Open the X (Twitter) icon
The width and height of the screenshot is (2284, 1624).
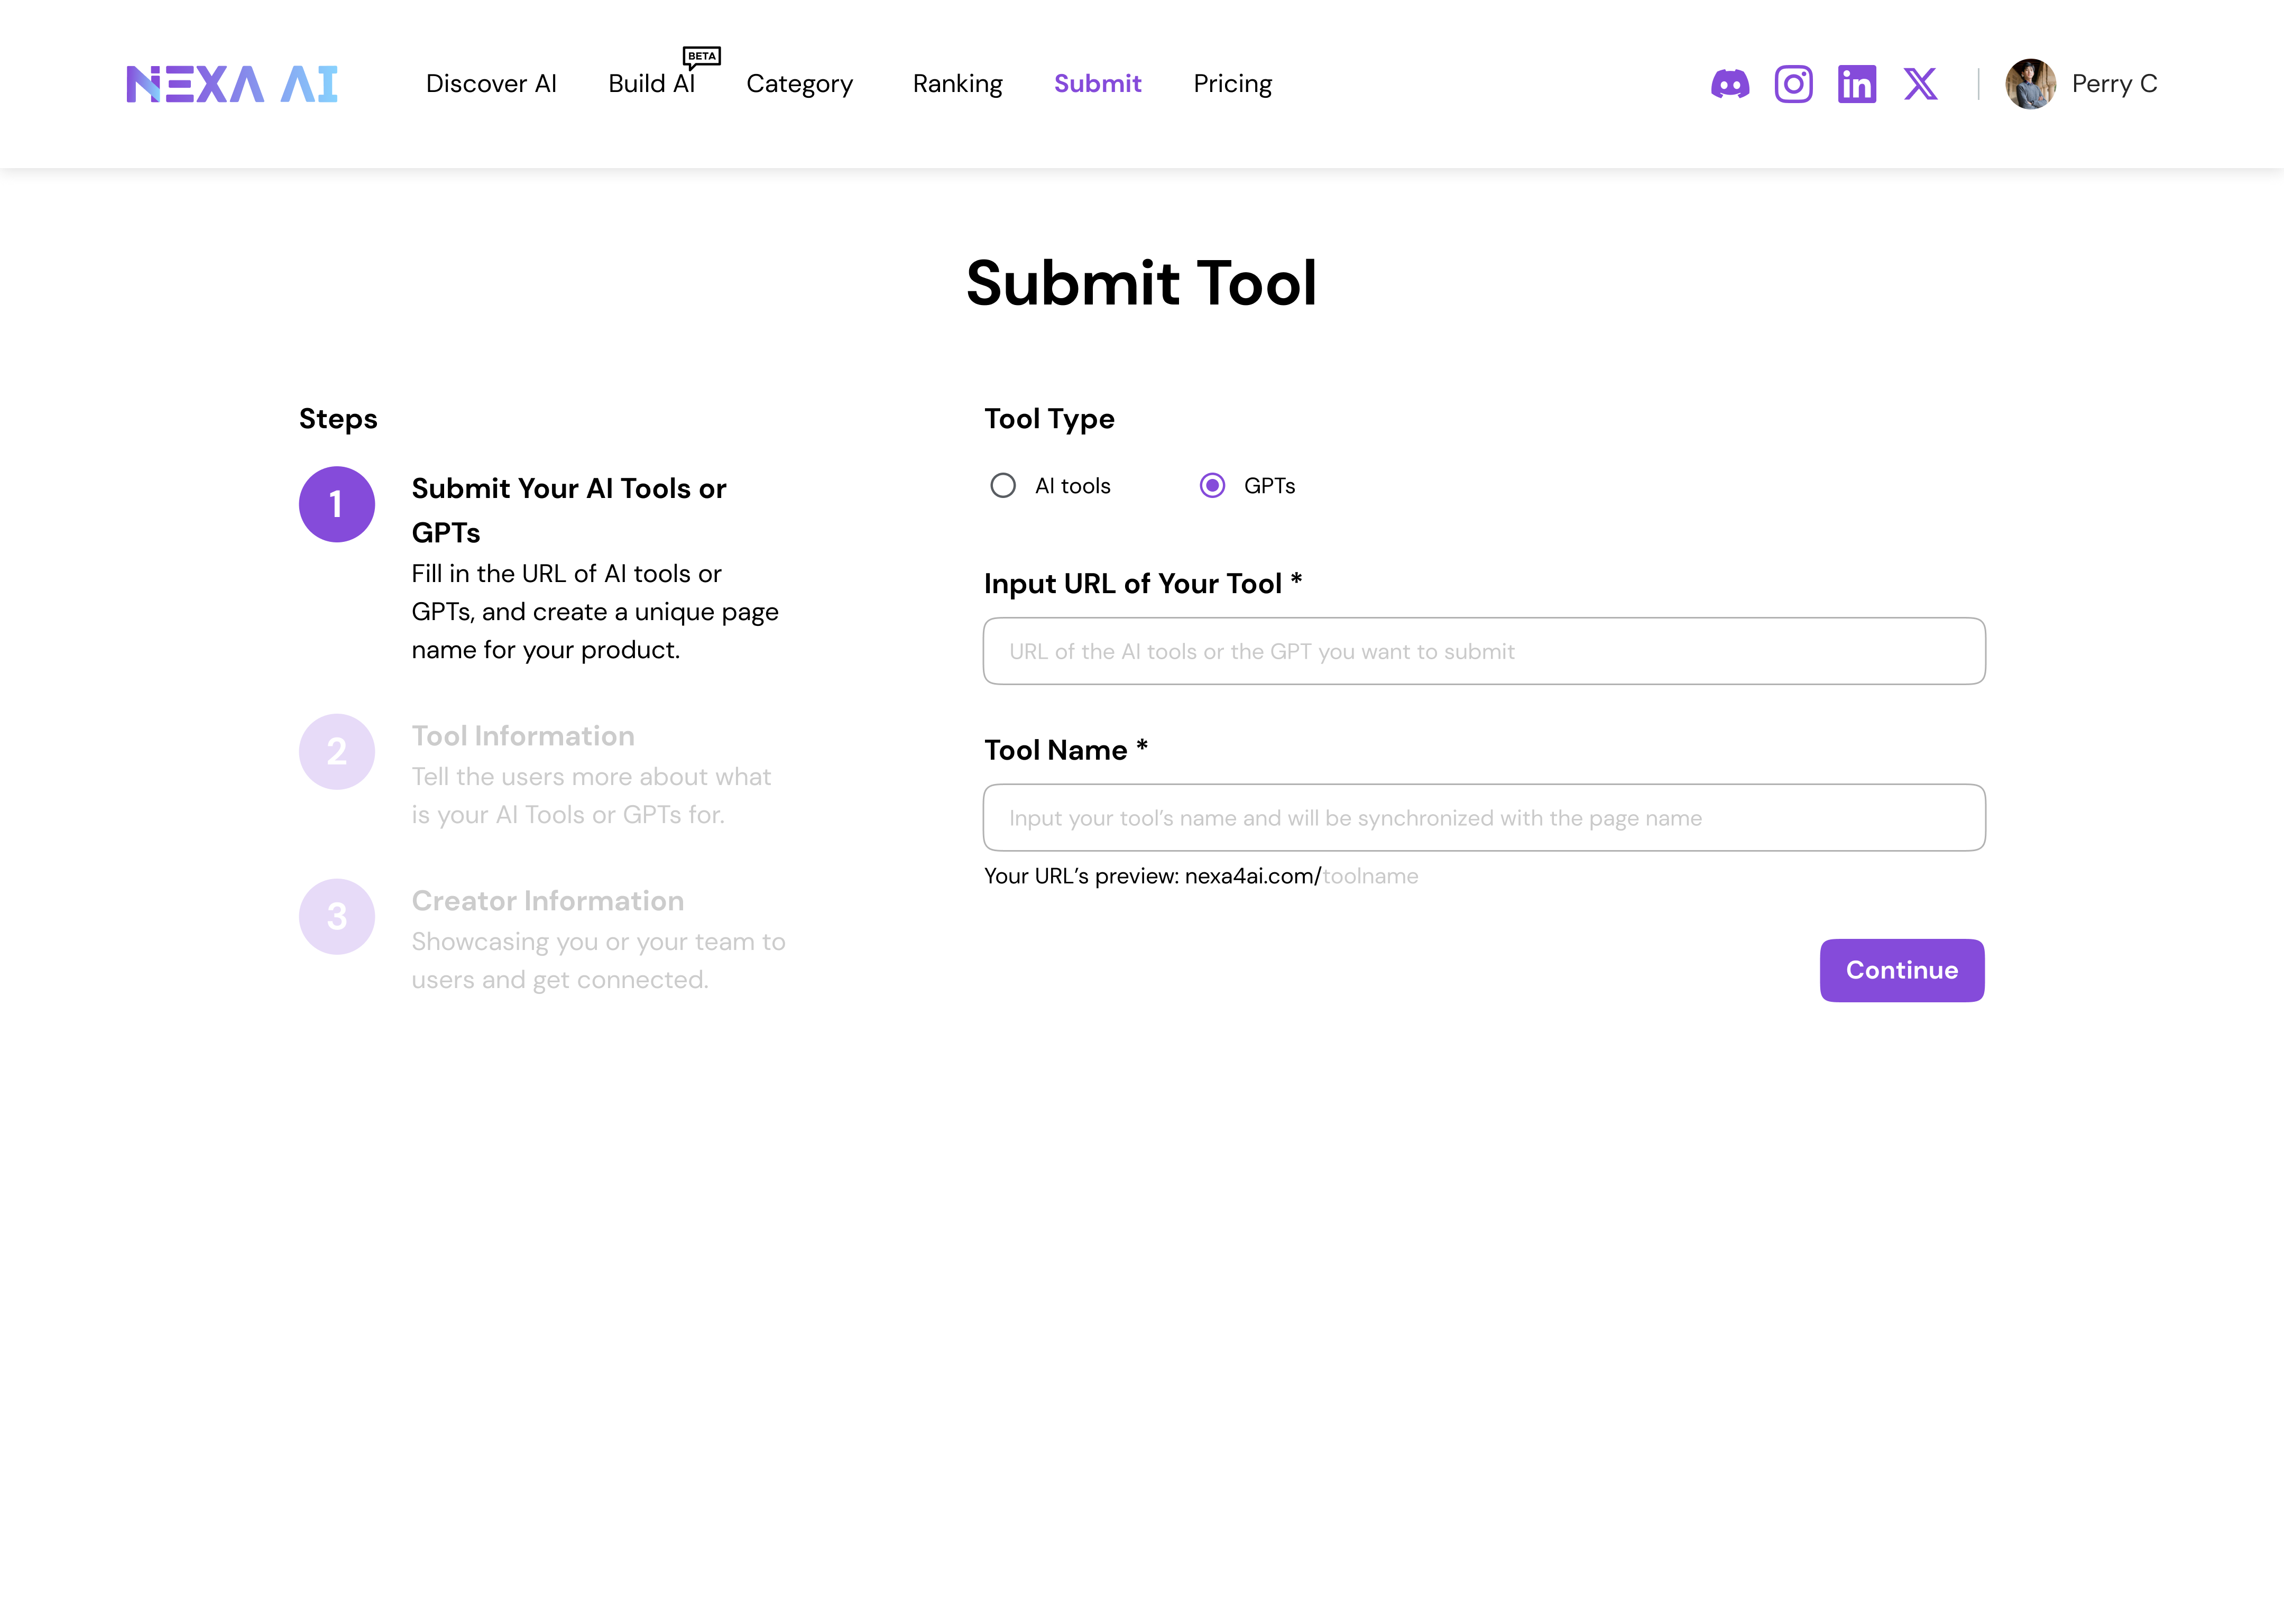pos(1920,84)
